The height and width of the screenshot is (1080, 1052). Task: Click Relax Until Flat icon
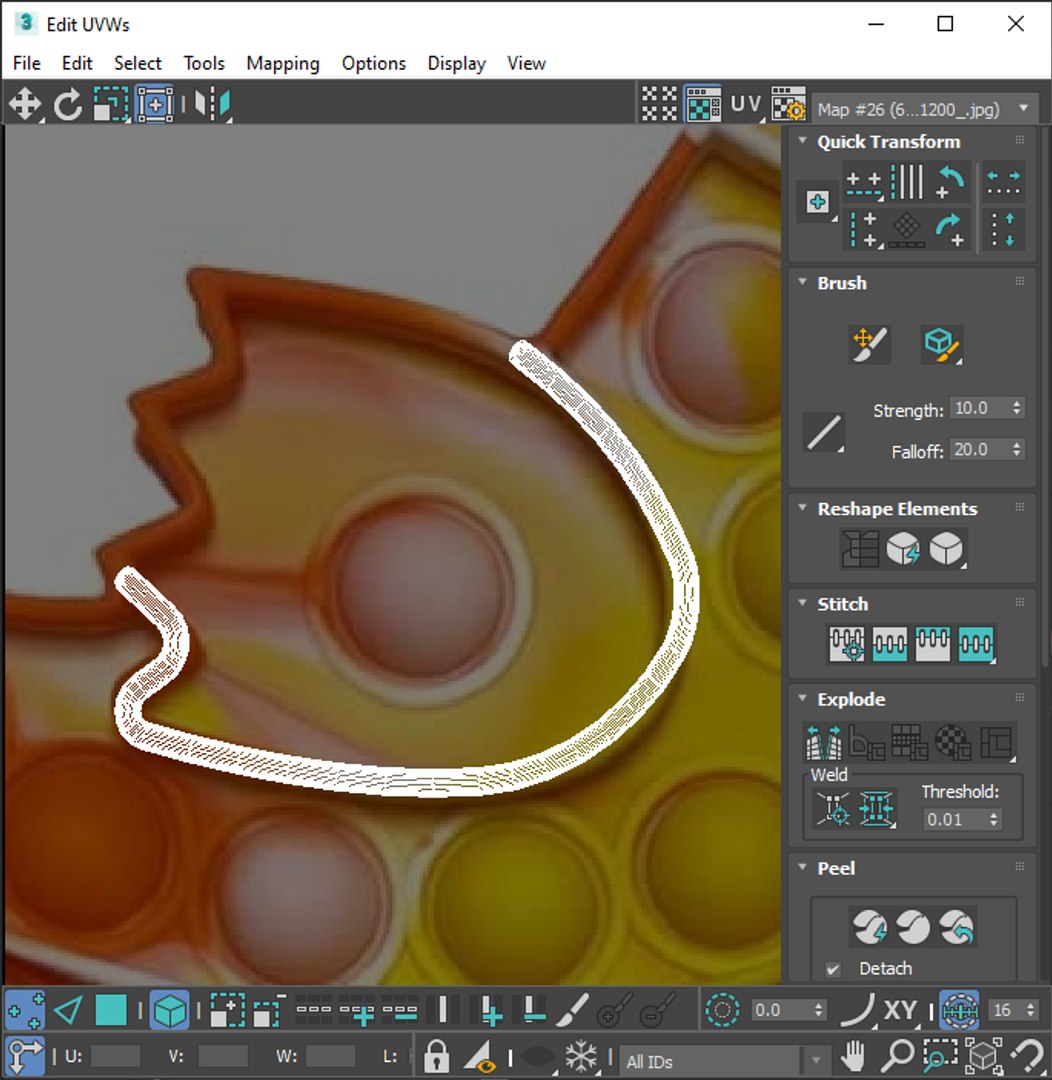(903, 549)
